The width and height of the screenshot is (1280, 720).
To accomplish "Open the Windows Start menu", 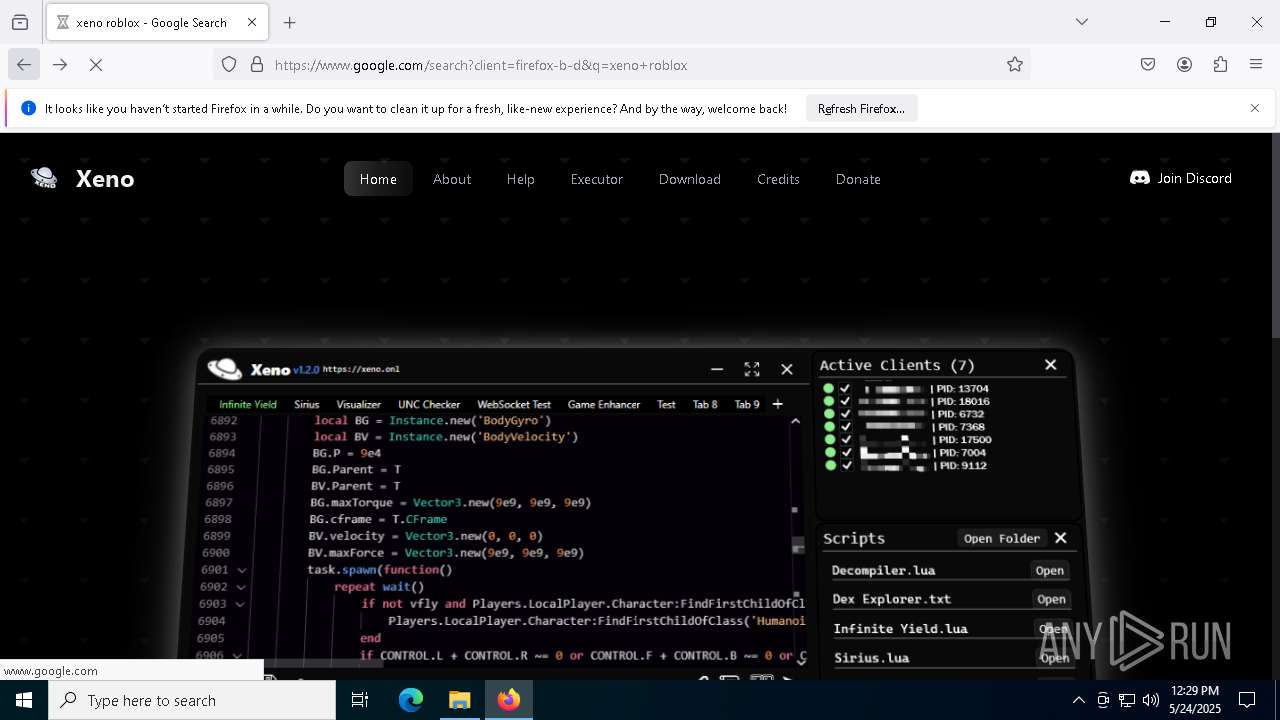I will point(24,700).
